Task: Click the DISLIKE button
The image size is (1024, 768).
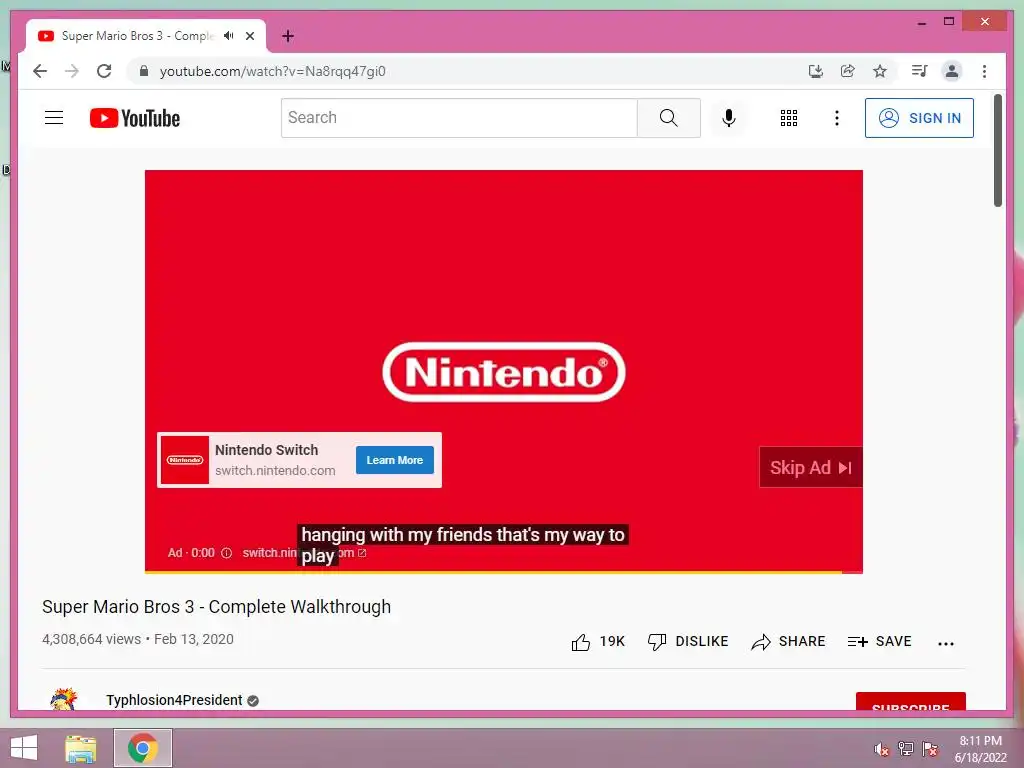Action: [688, 642]
